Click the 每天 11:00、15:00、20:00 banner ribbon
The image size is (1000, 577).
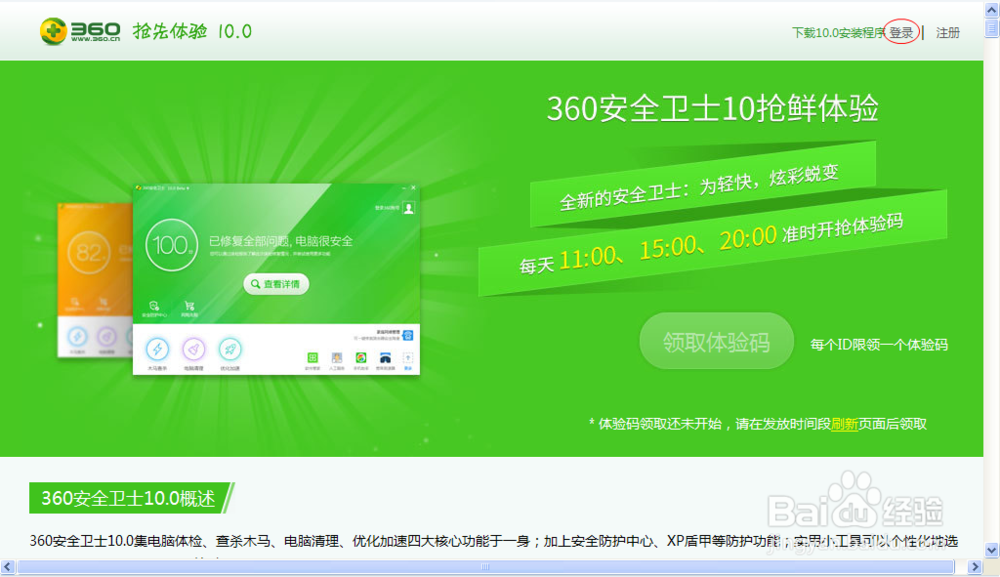tap(712, 244)
